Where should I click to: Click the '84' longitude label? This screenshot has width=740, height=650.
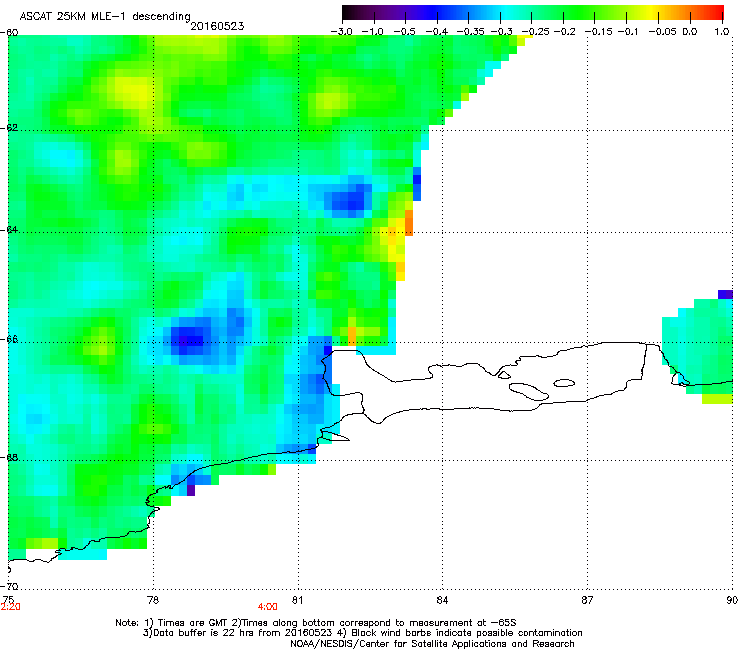pyautogui.click(x=442, y=600)
